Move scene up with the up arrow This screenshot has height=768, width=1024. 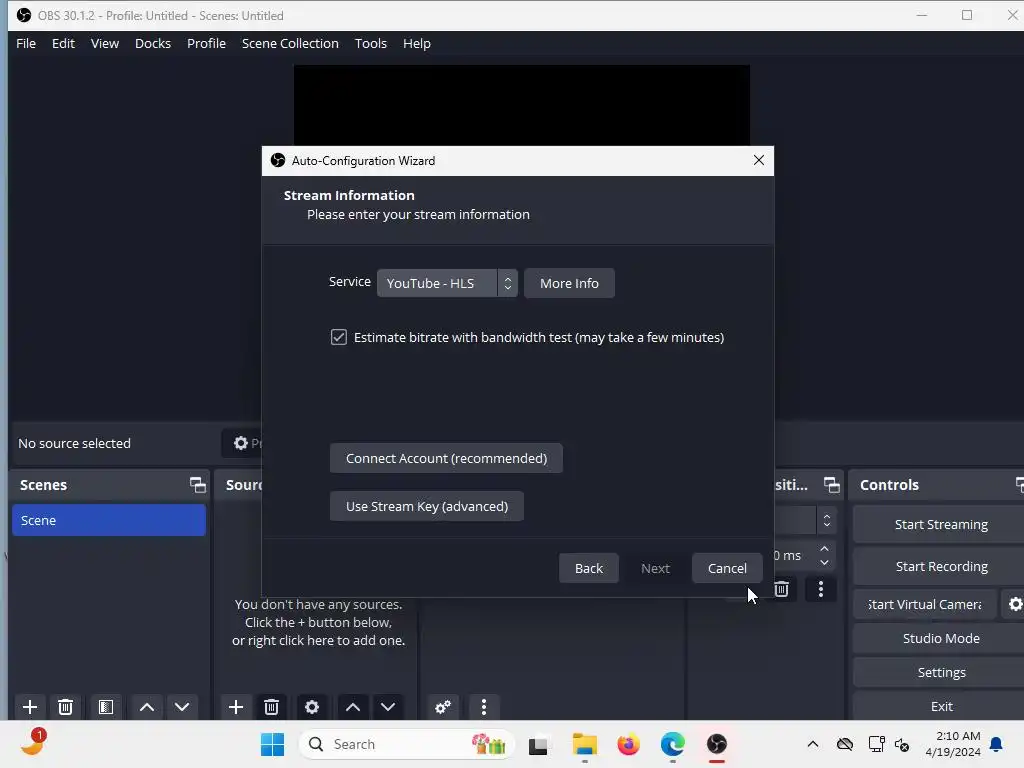tap(147, 707)
